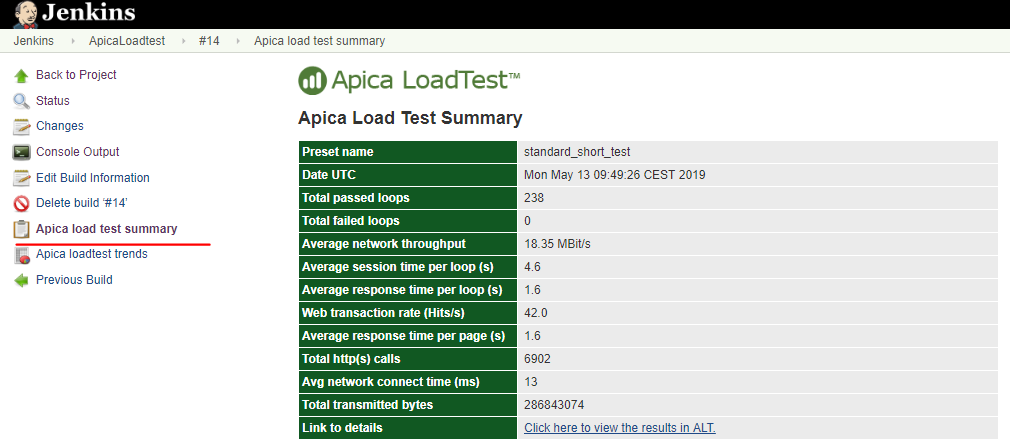Screen dimensions: 1010x445
Task: Open the Console Output link
Action: point(77,152)
